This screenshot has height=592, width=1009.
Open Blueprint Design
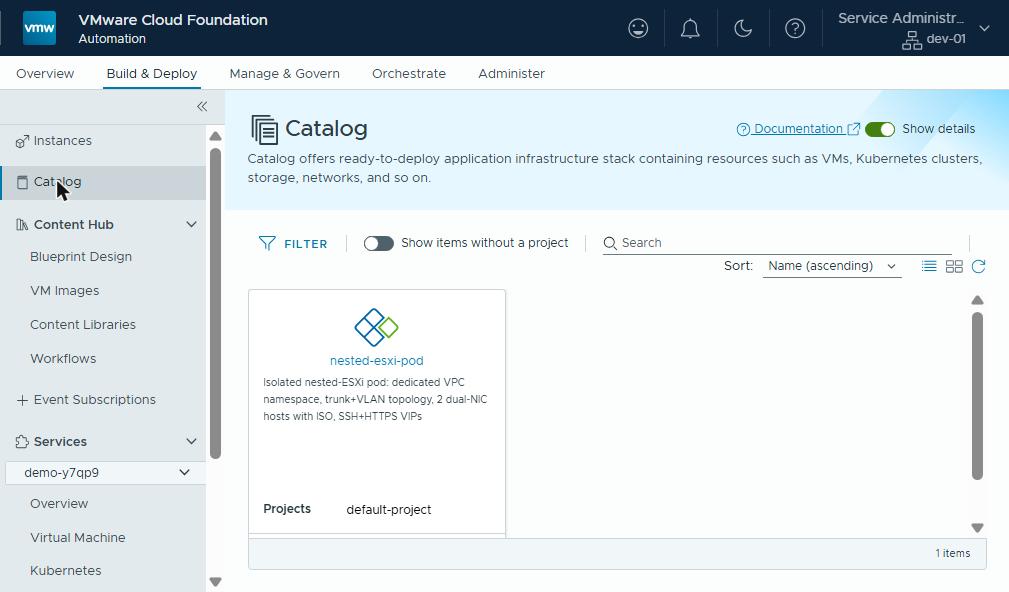81,257
